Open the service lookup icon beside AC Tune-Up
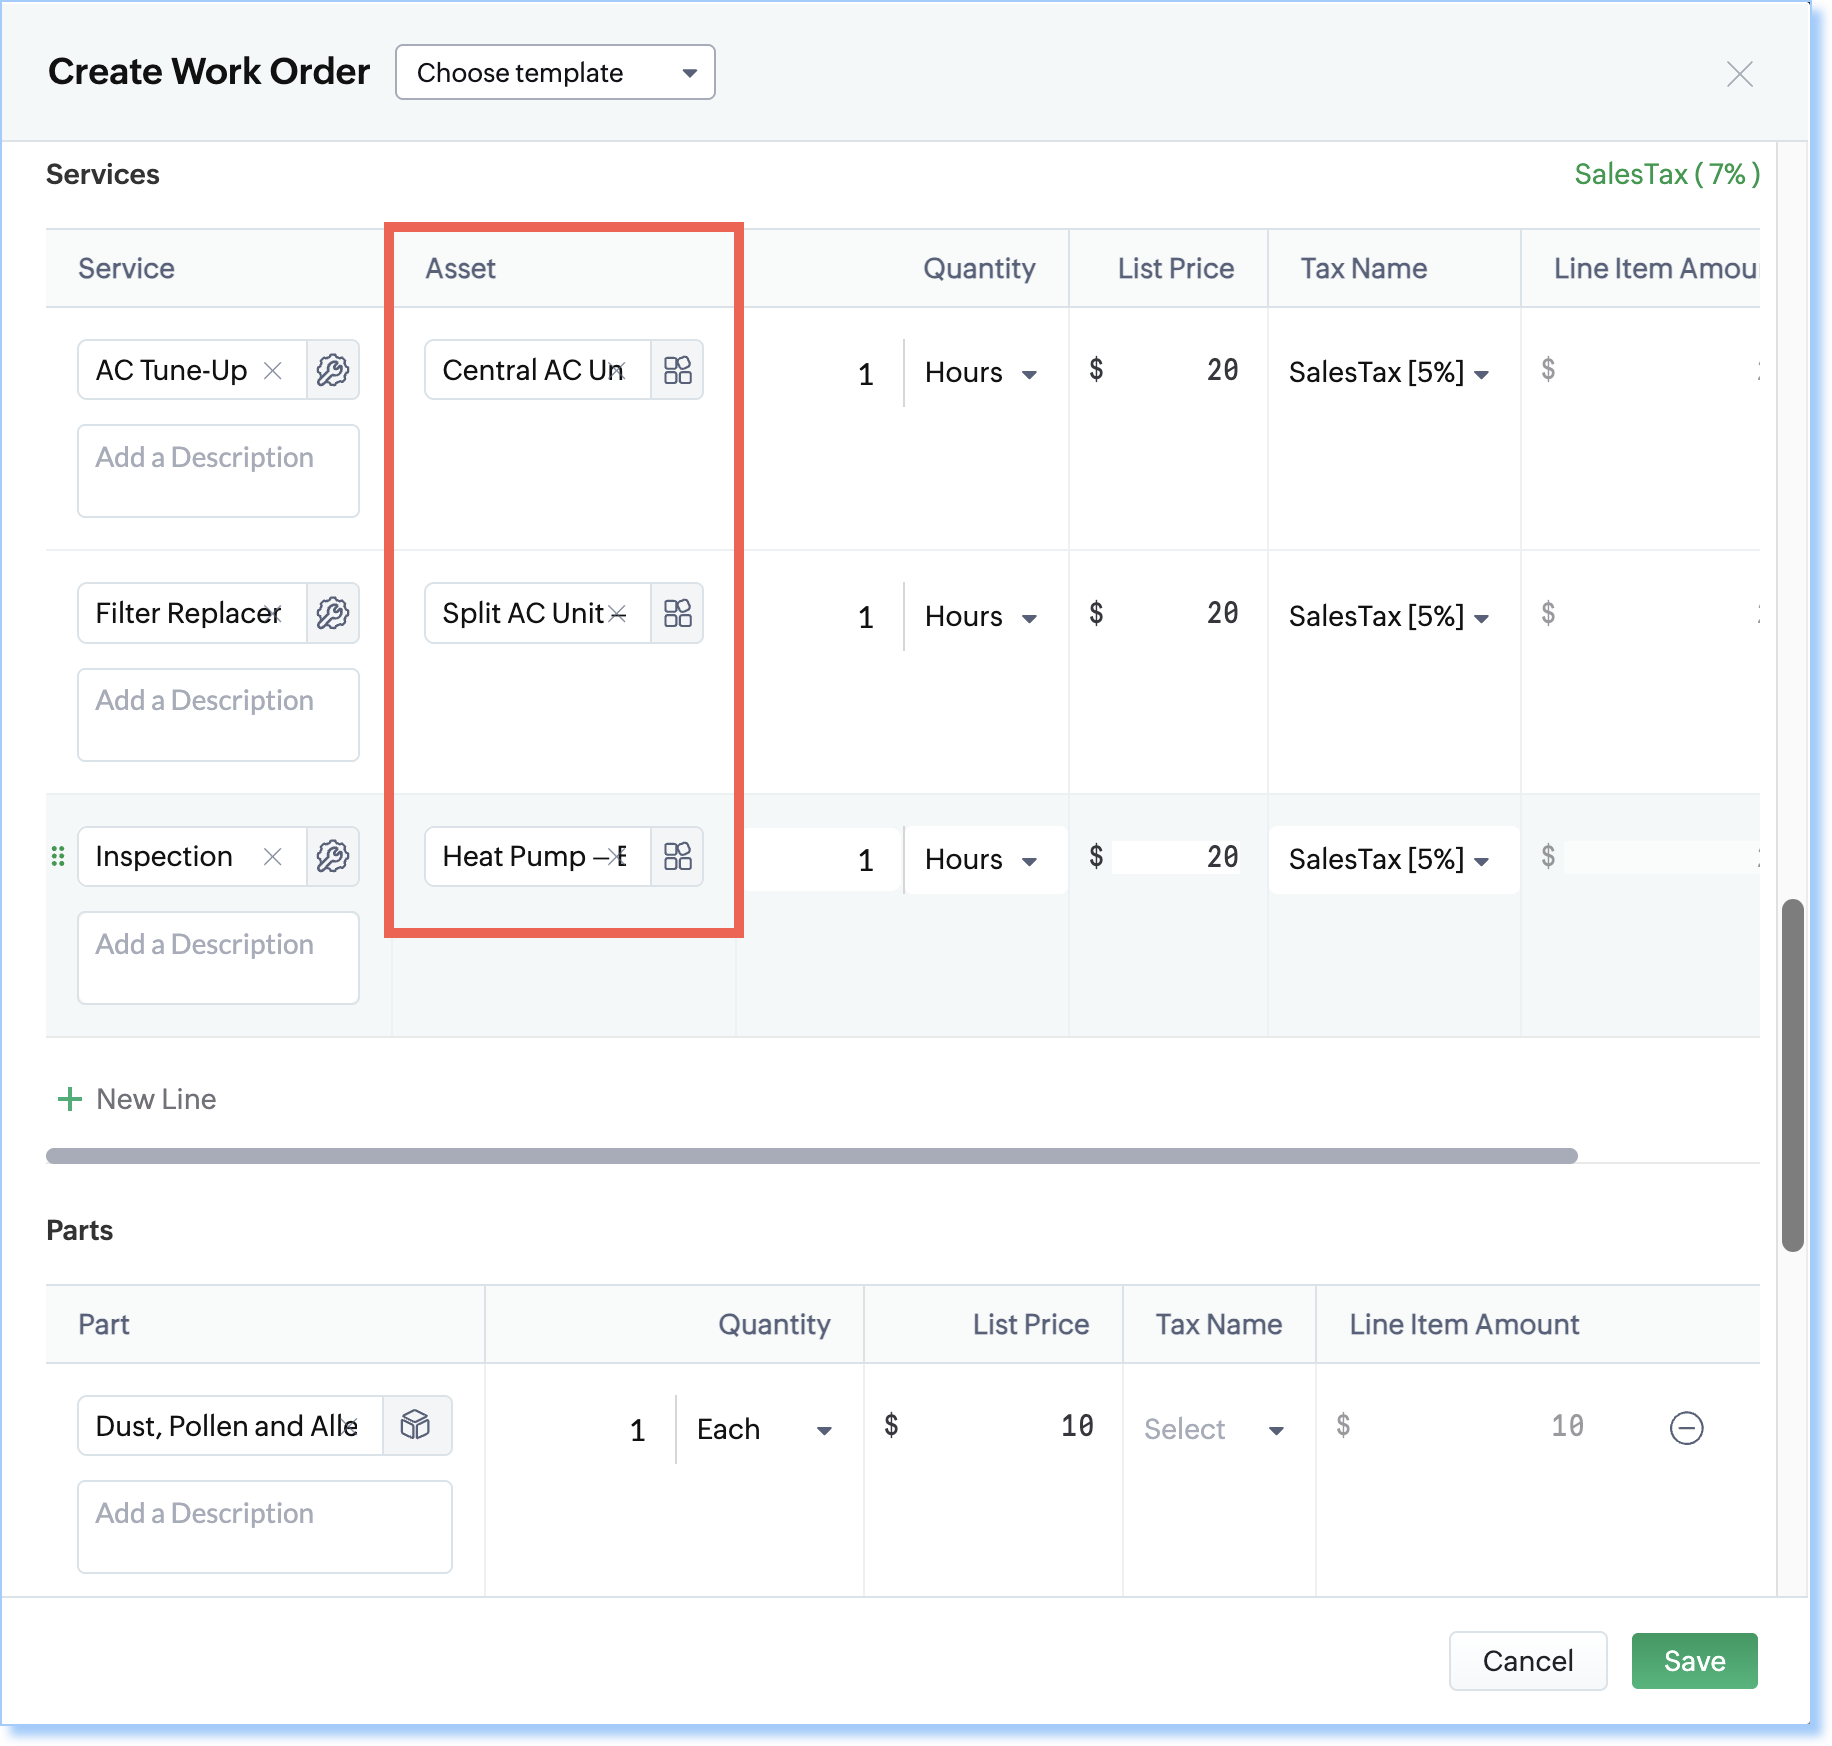The height and width of the screenshot is (1746, 1832). point(334,370)
